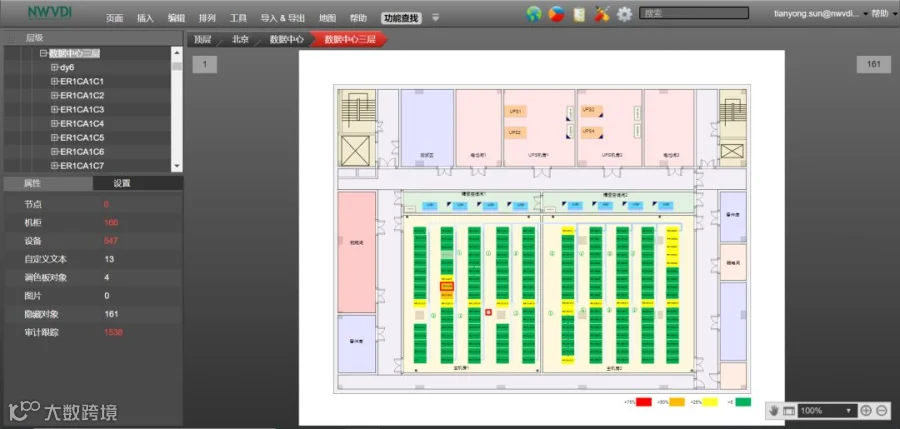This screenshot has height=429, width=900.
Task: Select the ER1CA1C5 tree item
Action: point(82,138)
